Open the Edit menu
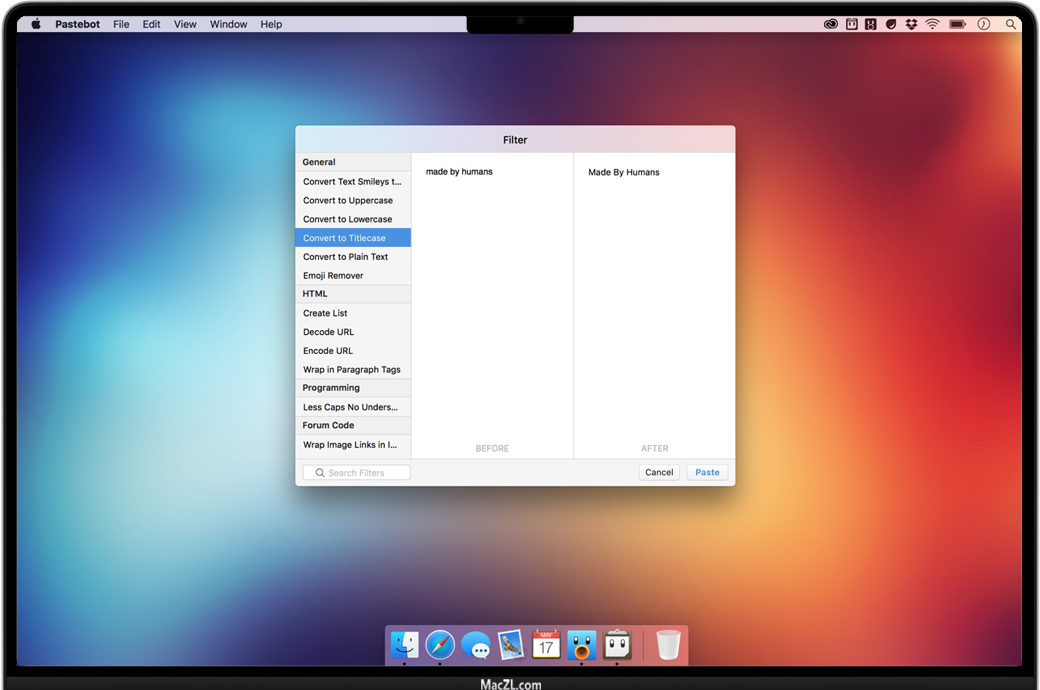Screen dimensions: 1040x690 (151, 24)
